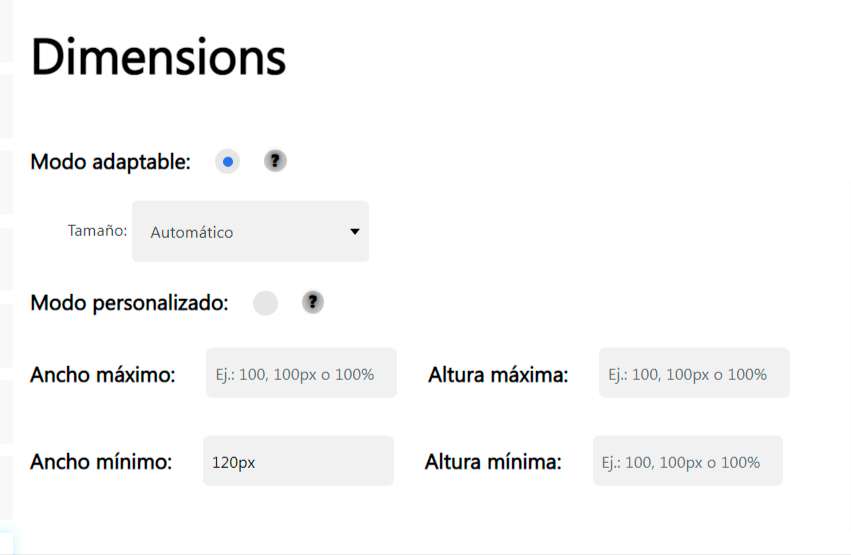Open the Tamaño dropdown set to Automático
This screenshot has height=555, width=851.
(x=250, y=232)
